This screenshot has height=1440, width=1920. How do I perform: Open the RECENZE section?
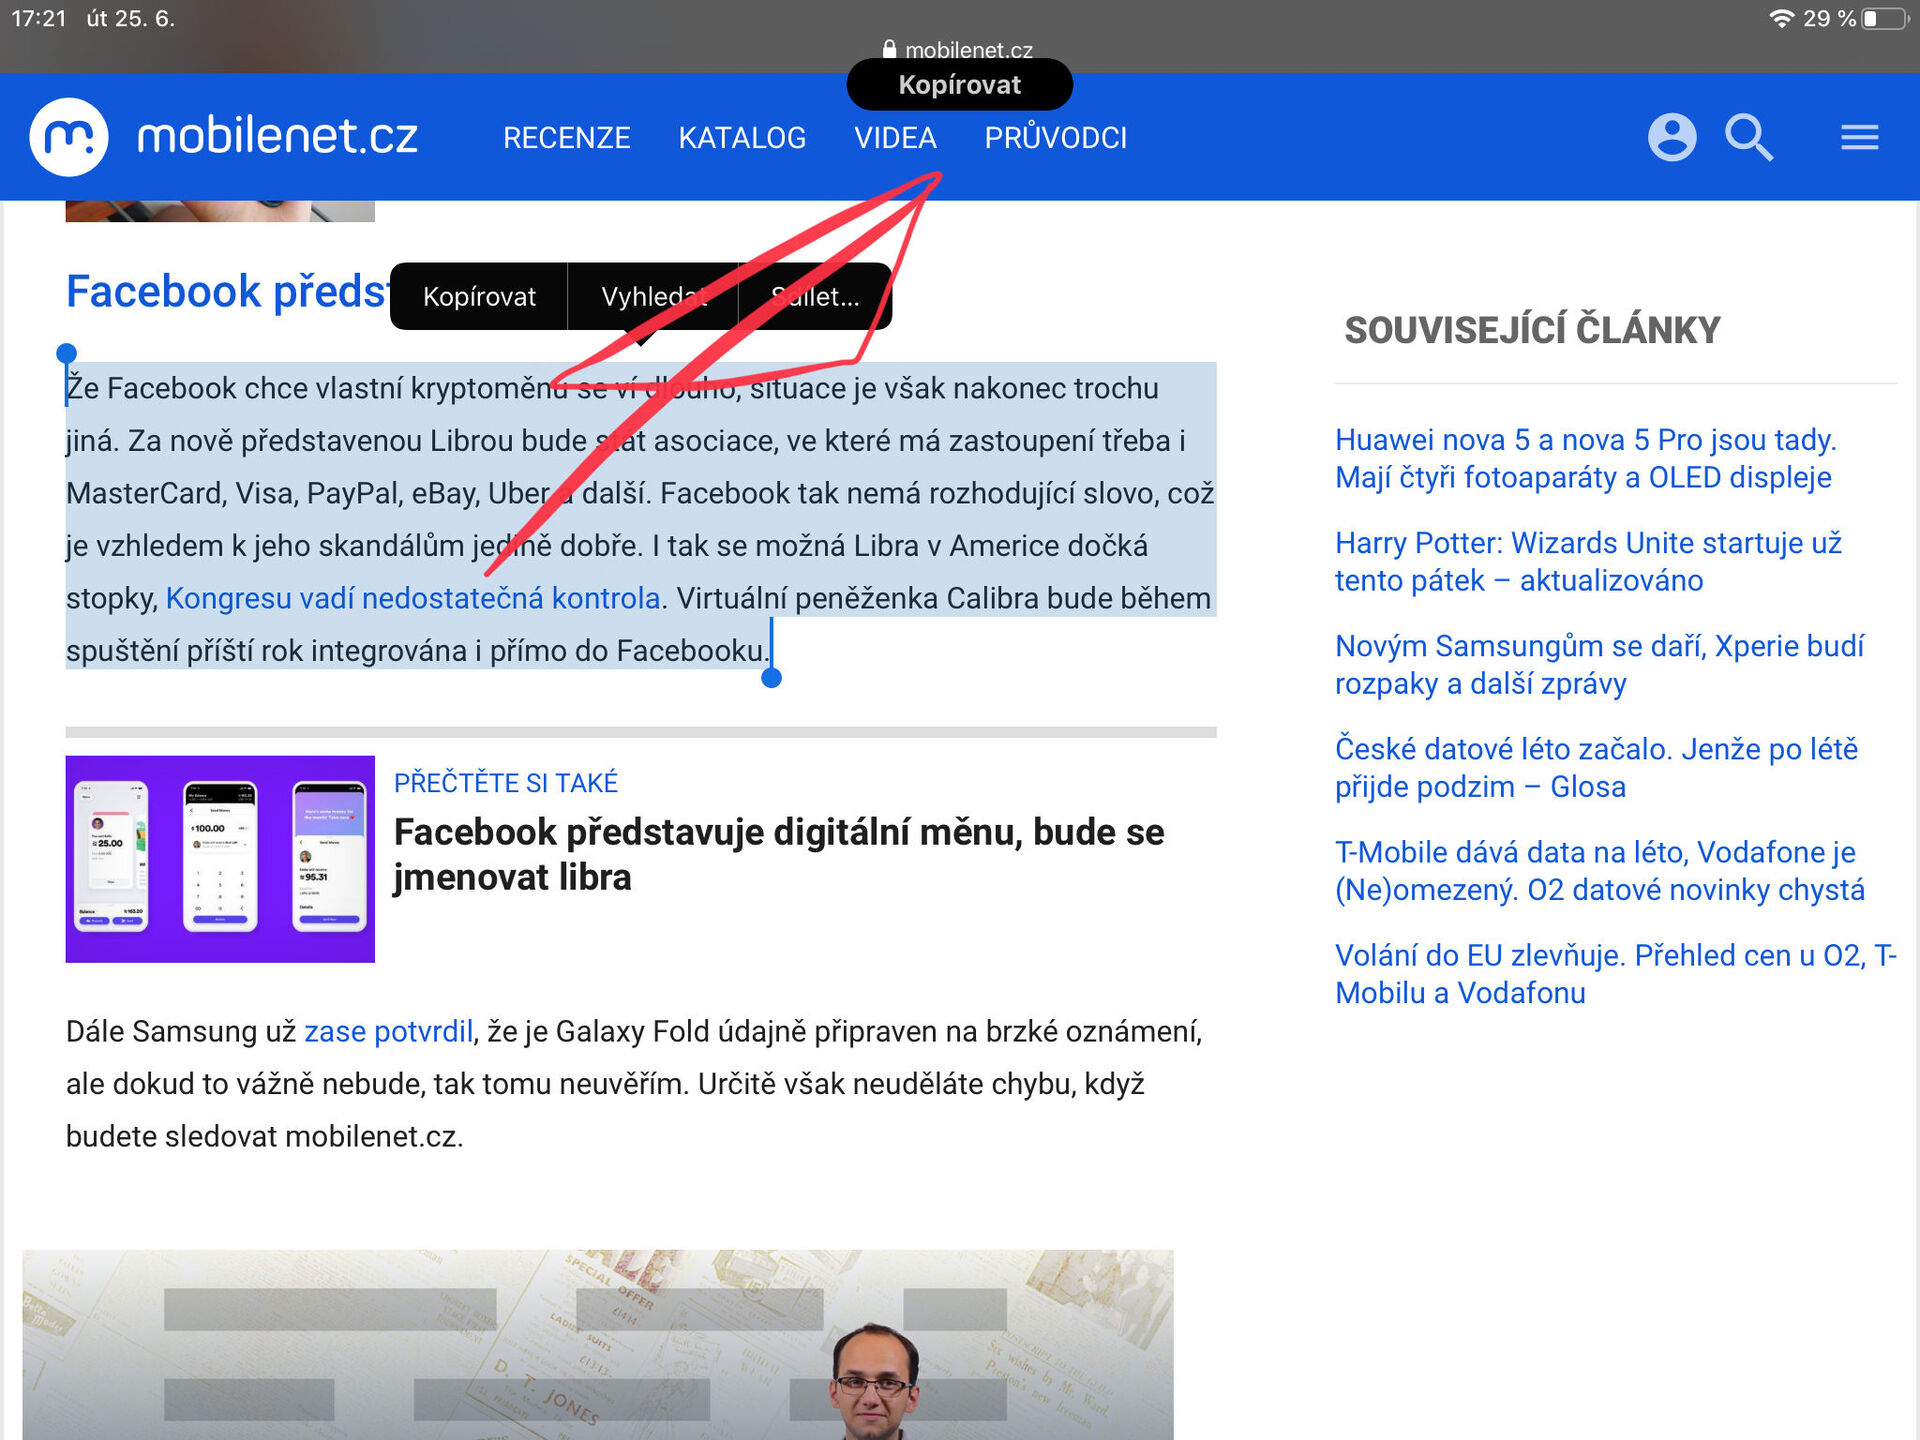pyautogui.click(x=568, y=137)
